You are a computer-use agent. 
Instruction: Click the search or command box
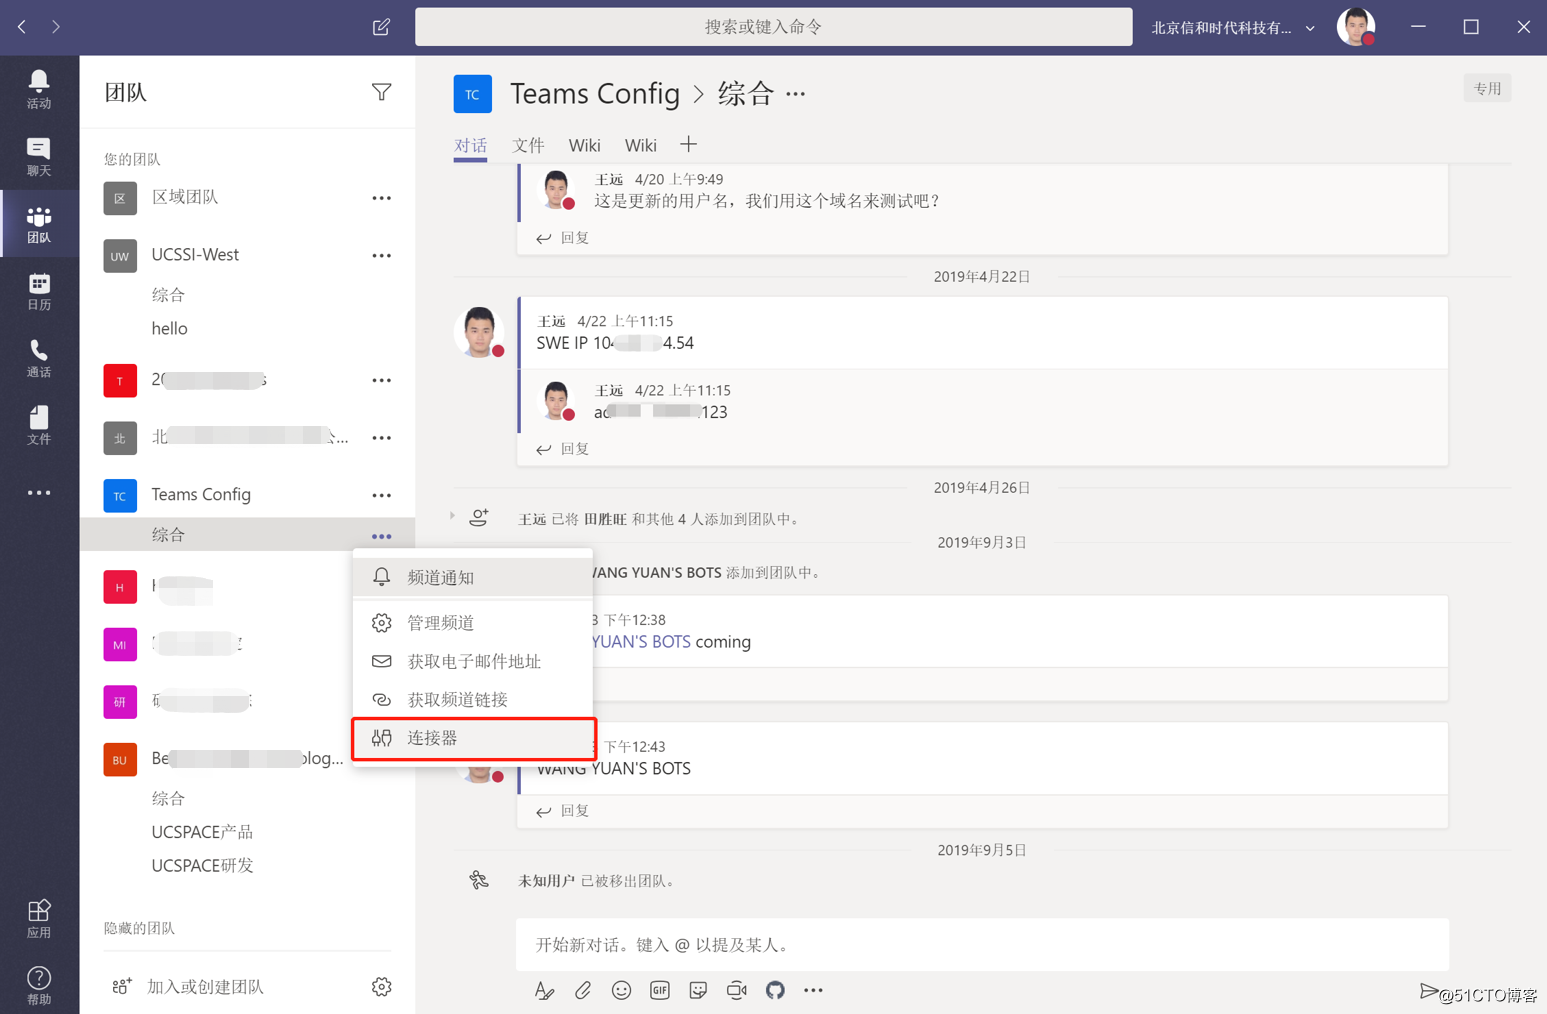point(773,27)
